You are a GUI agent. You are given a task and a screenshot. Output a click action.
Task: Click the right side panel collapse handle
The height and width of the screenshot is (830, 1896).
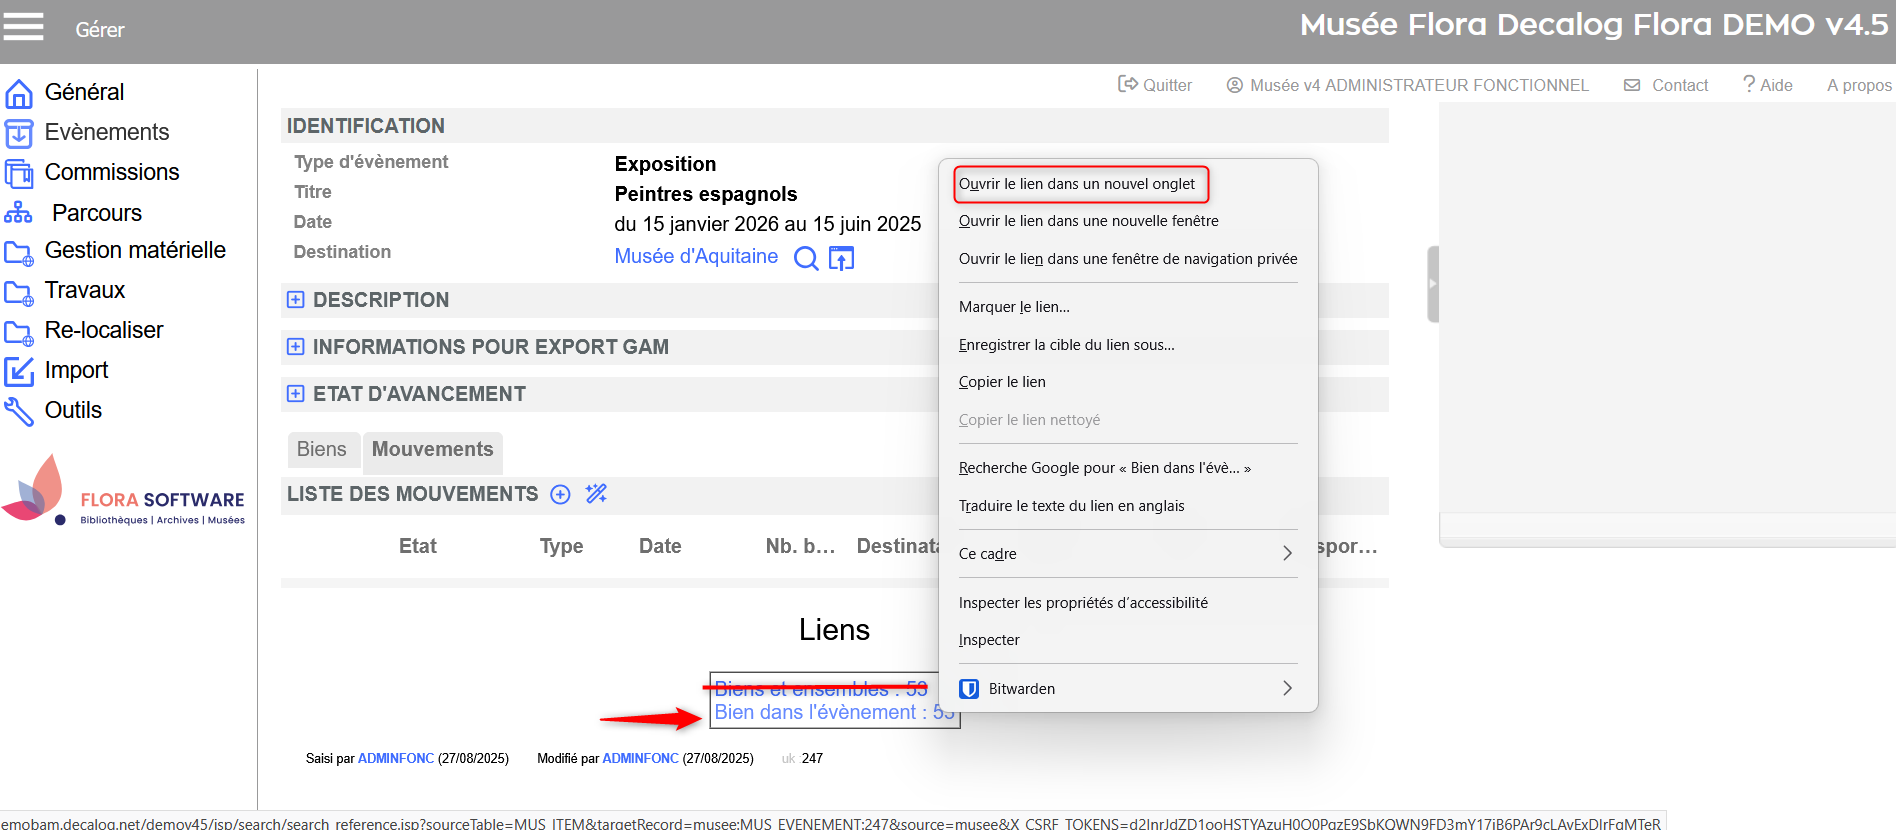click(1432, 284)
